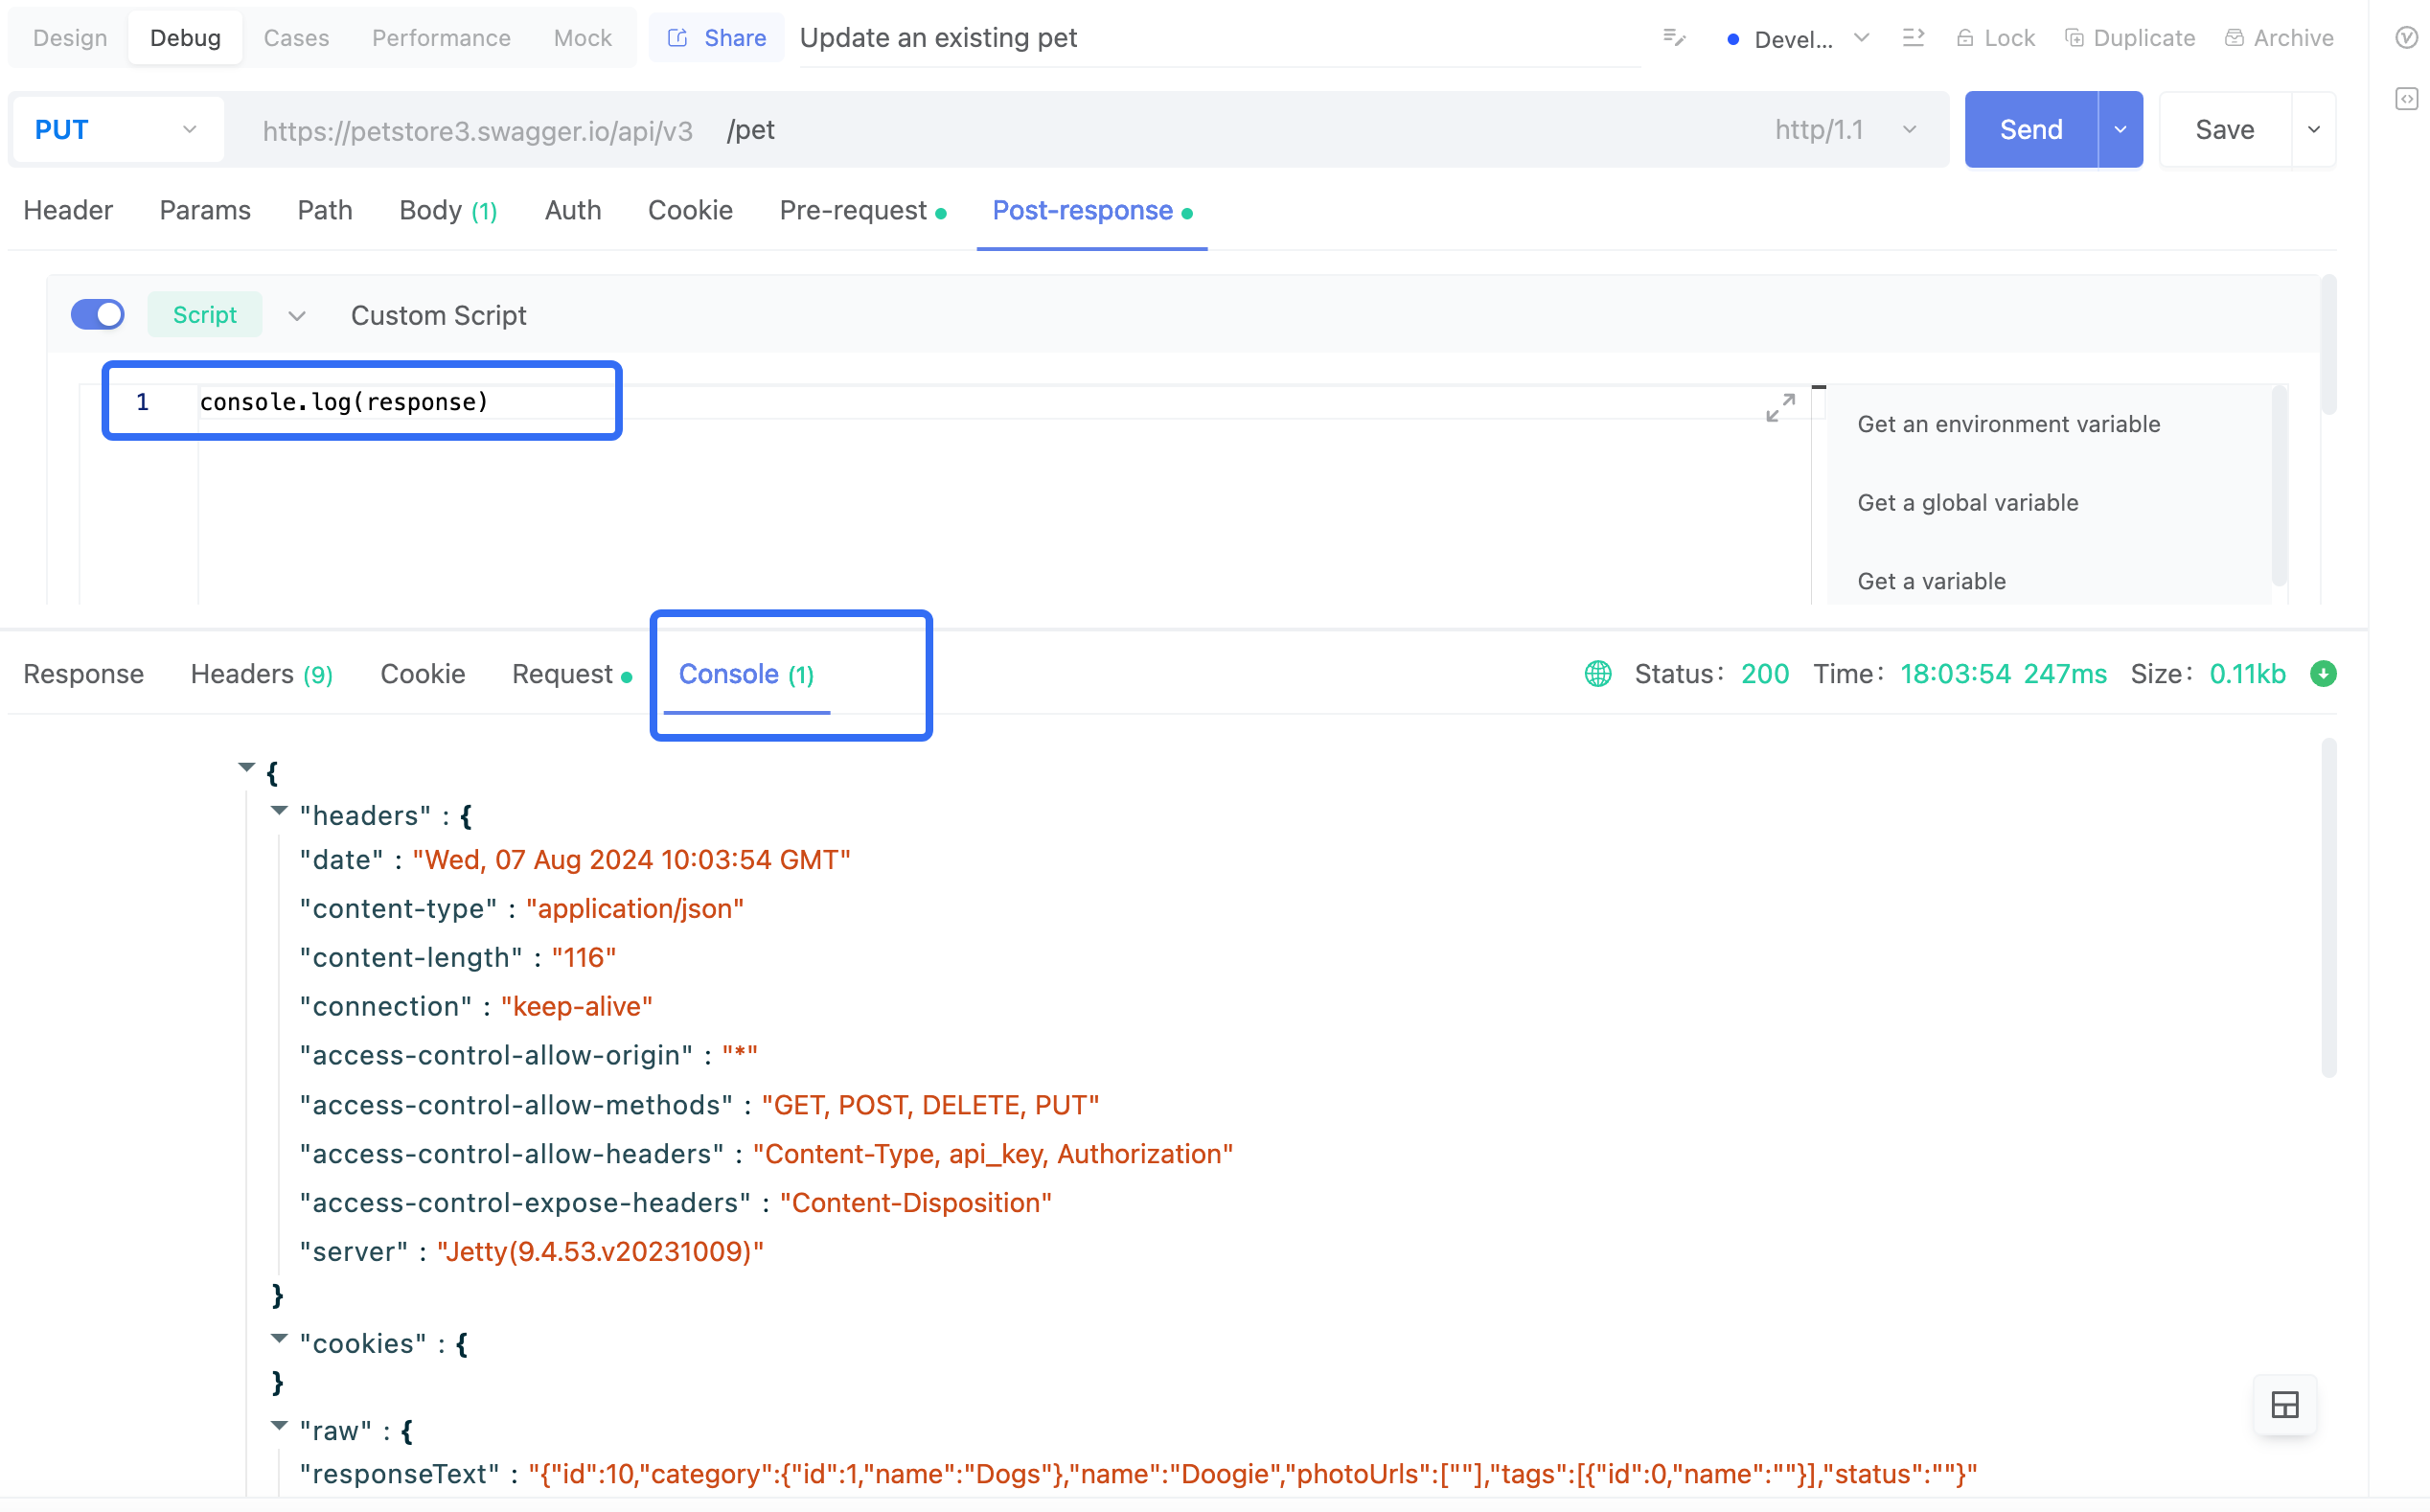Open the Auth tab
The height and width of the screenshot is (1512, 2430).
click(x=573, y=210)
